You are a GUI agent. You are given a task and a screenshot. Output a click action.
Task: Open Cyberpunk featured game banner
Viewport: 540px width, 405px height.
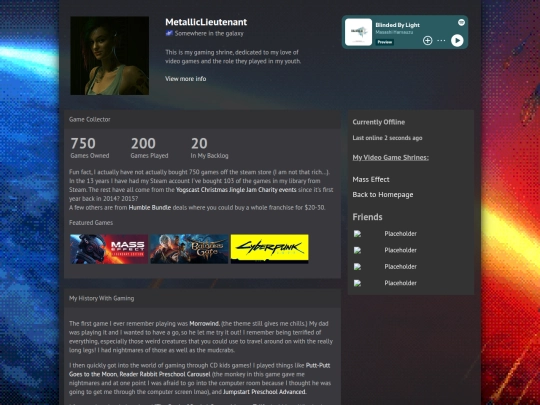click(x=270, y=249)
